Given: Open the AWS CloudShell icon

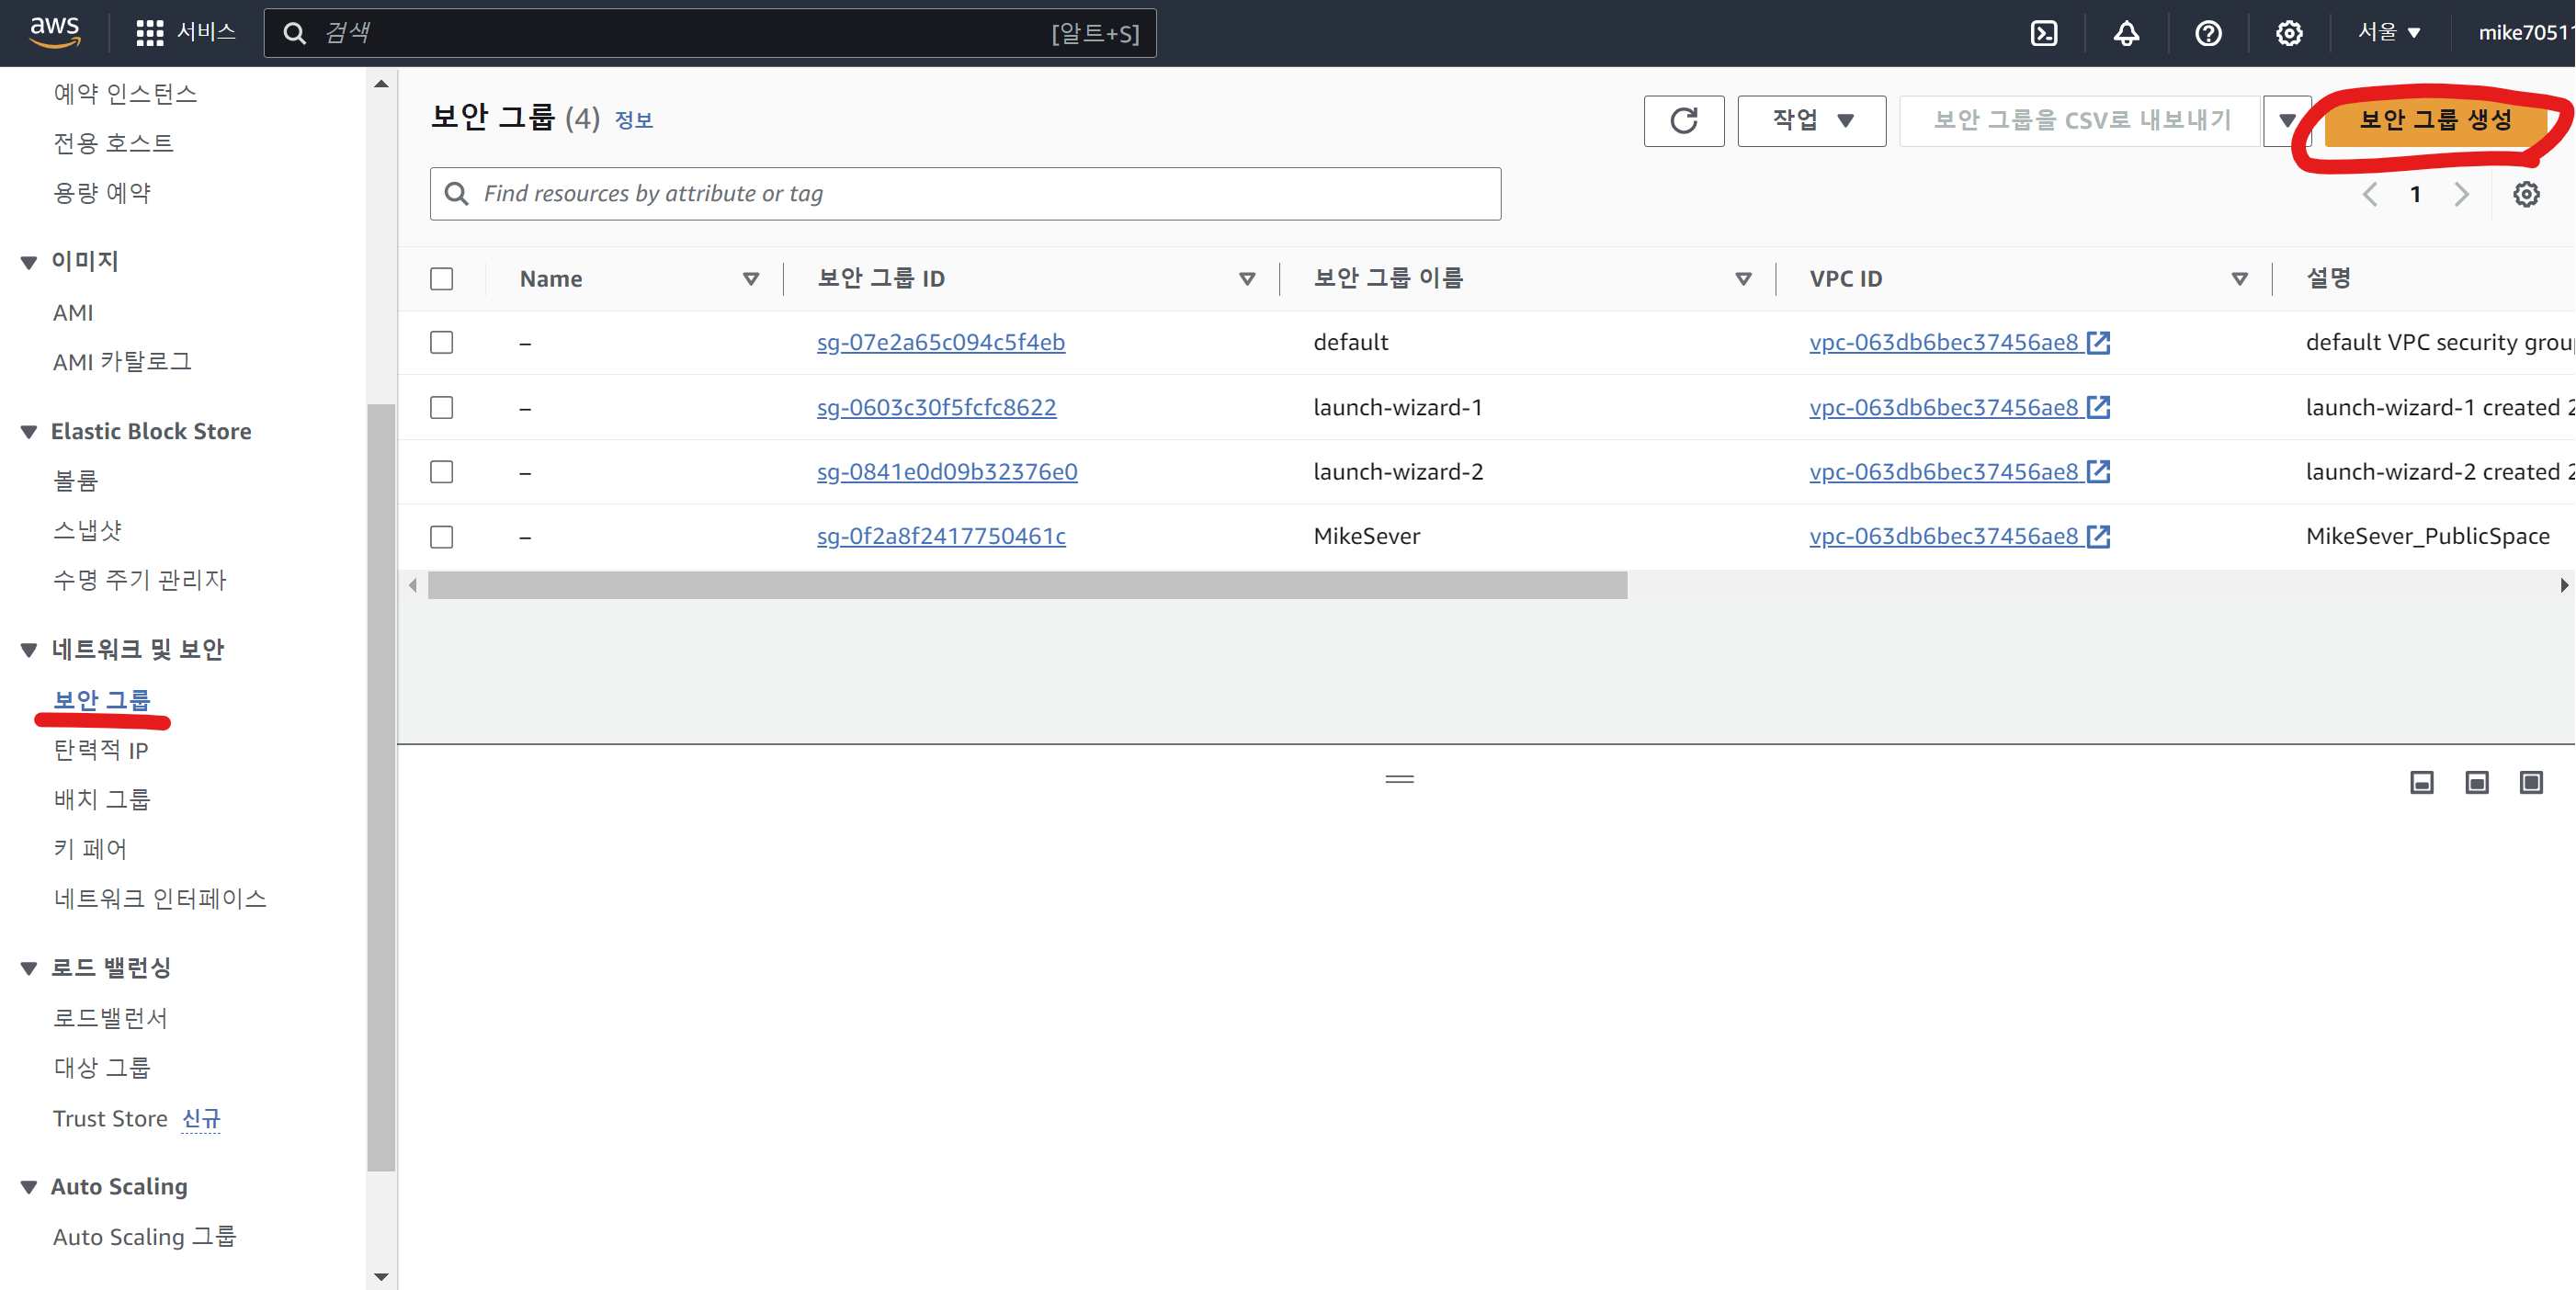Looking at the screenshot, I should click(2044, 33).
